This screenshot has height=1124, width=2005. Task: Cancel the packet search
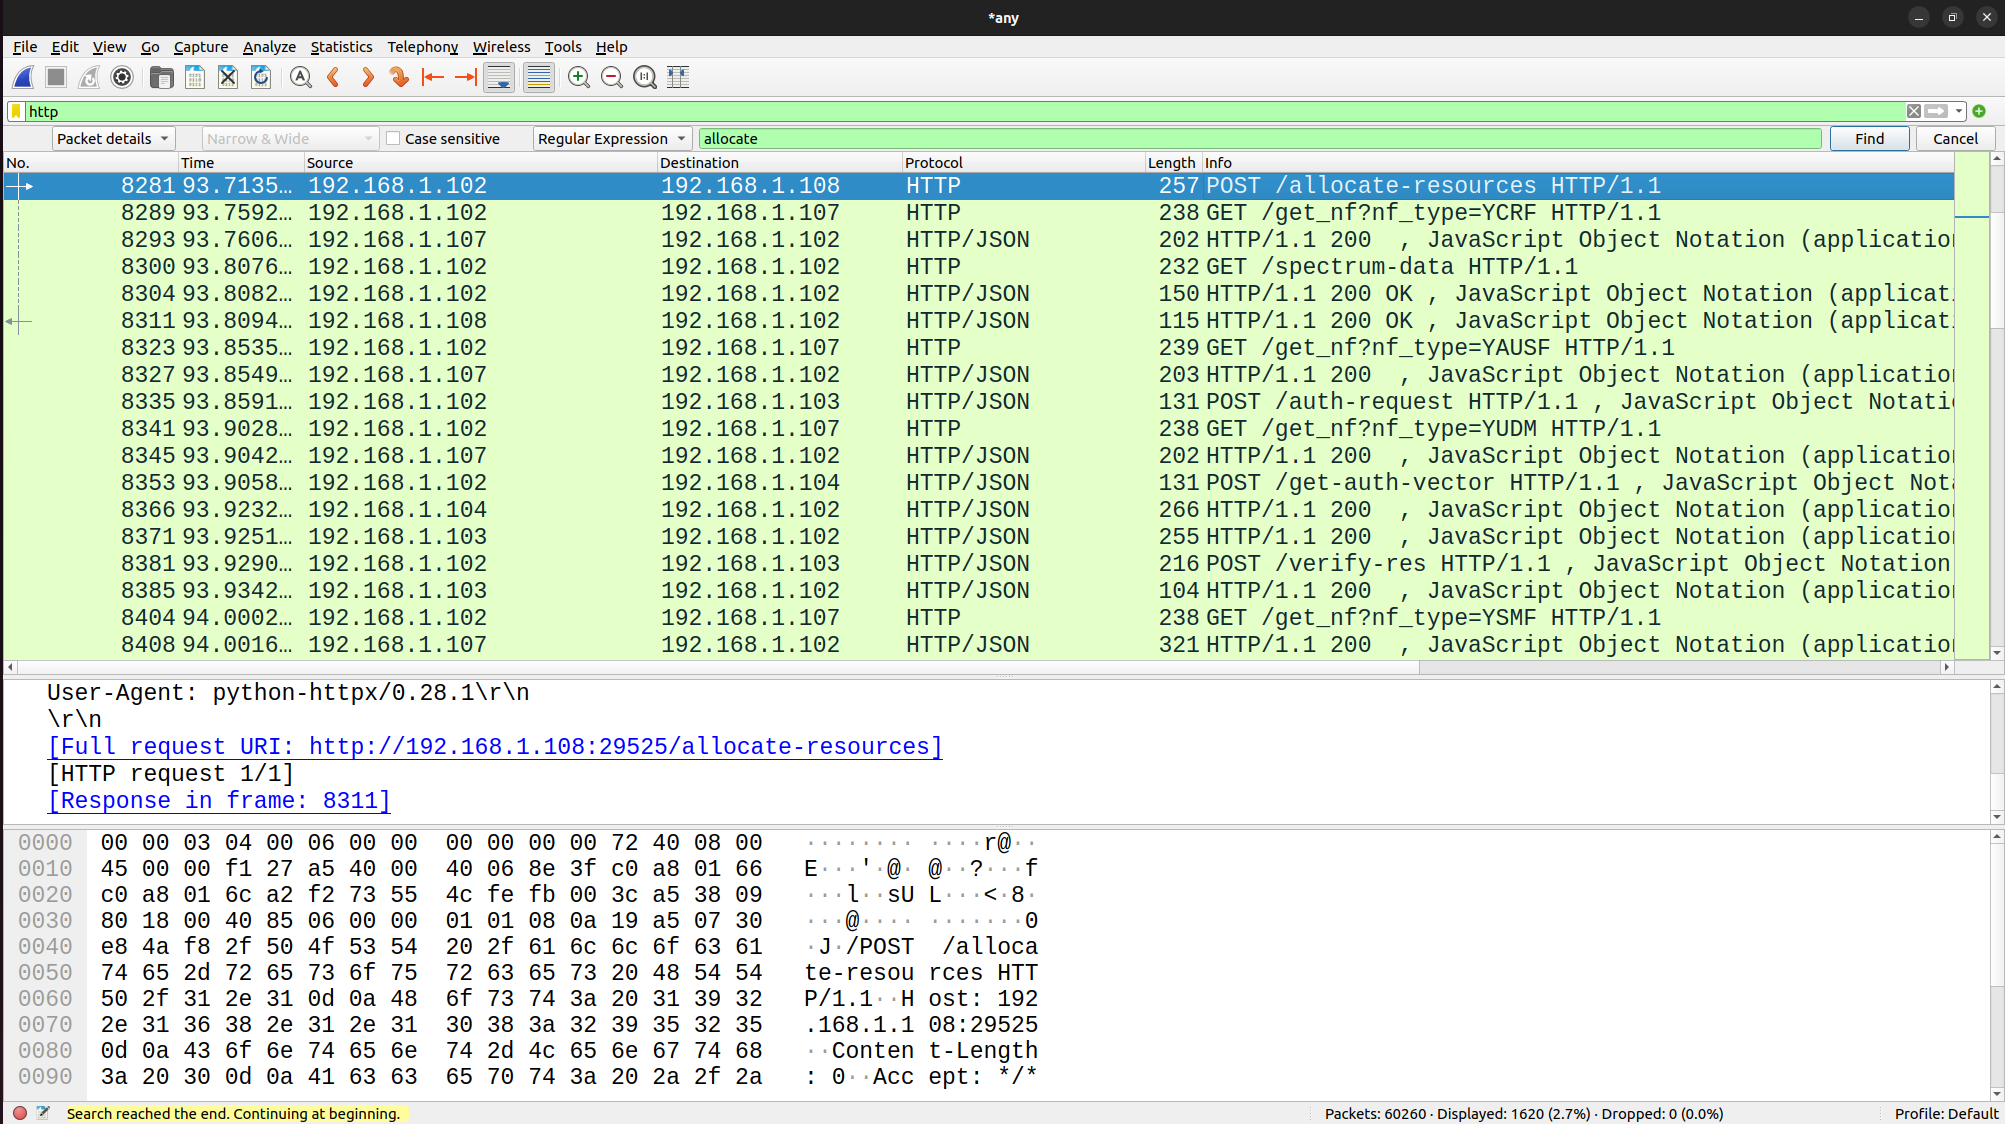pos(1955,139)
